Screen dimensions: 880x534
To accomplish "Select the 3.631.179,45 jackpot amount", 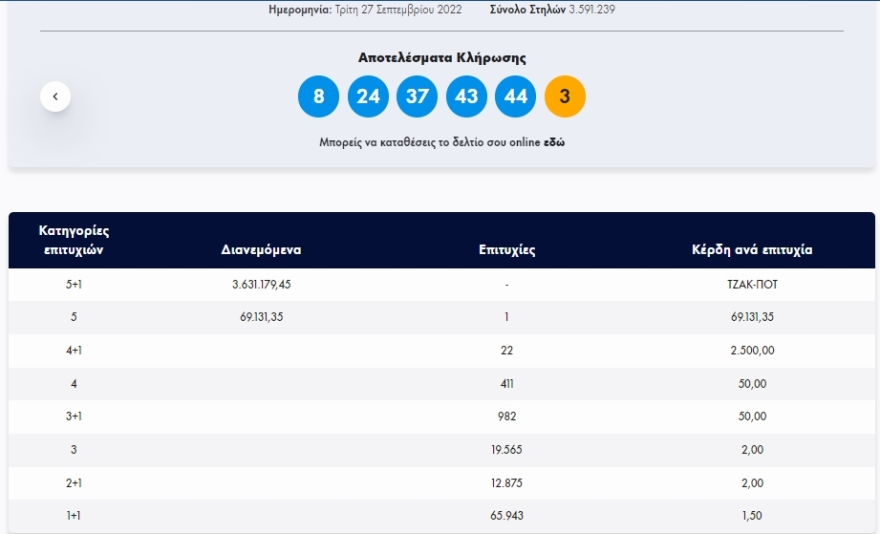I will tap(261, 284).
